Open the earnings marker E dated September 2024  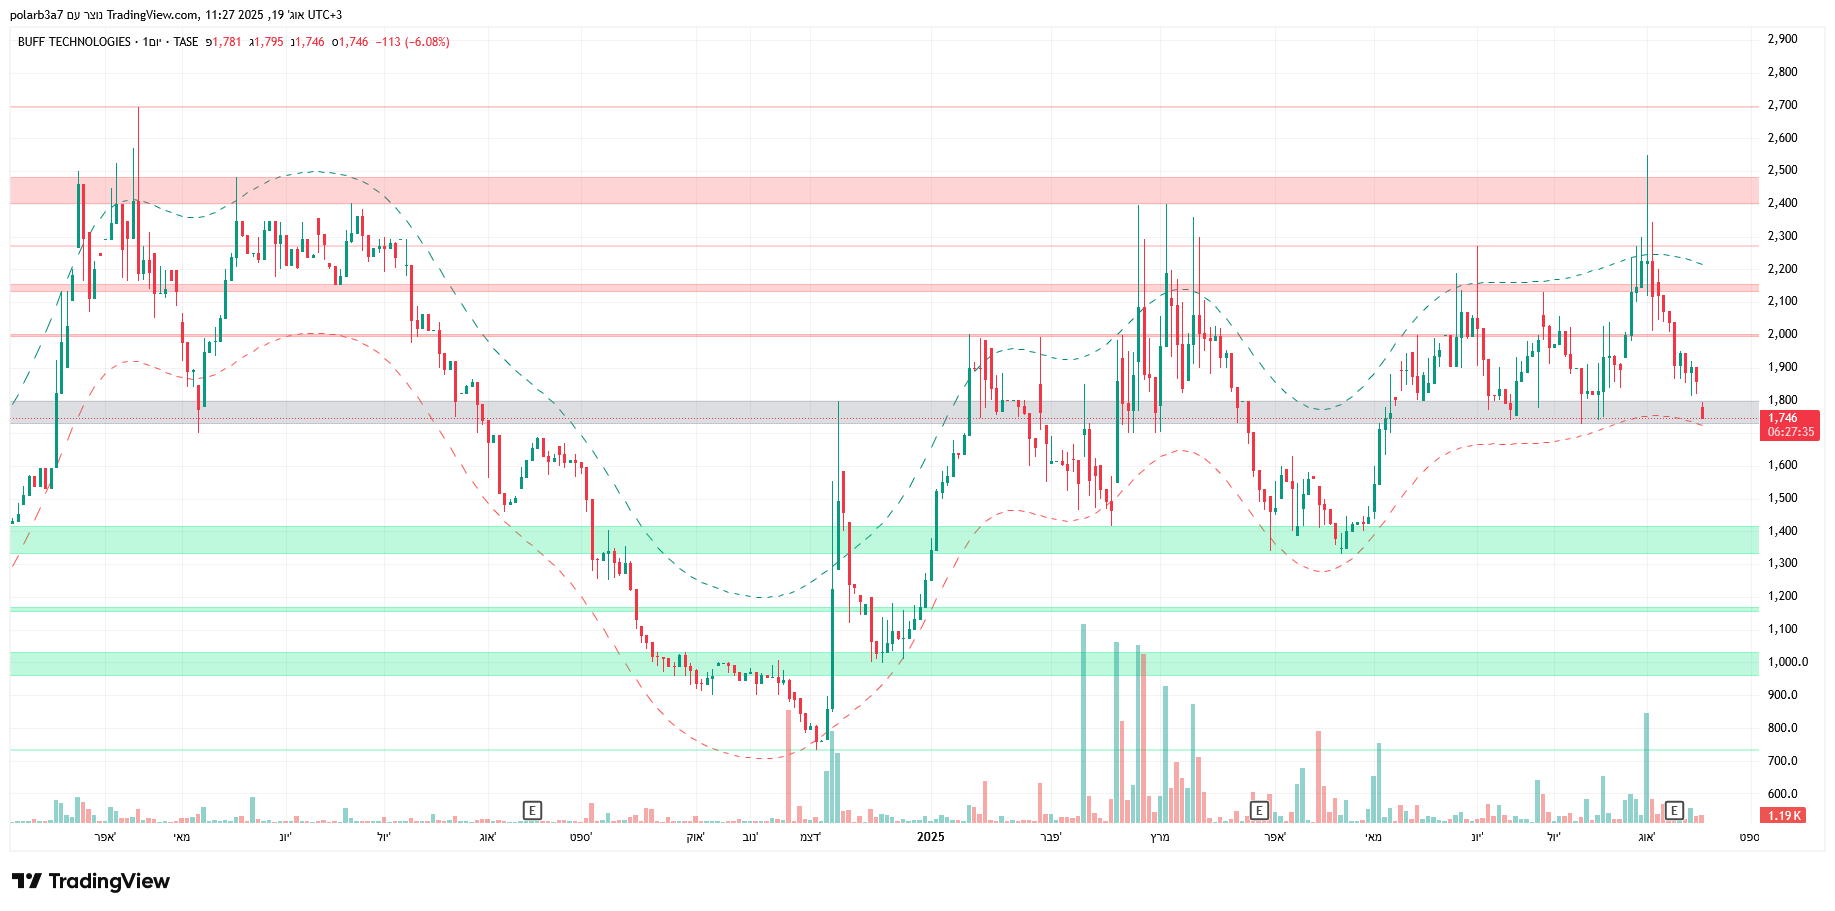point(533,810)
